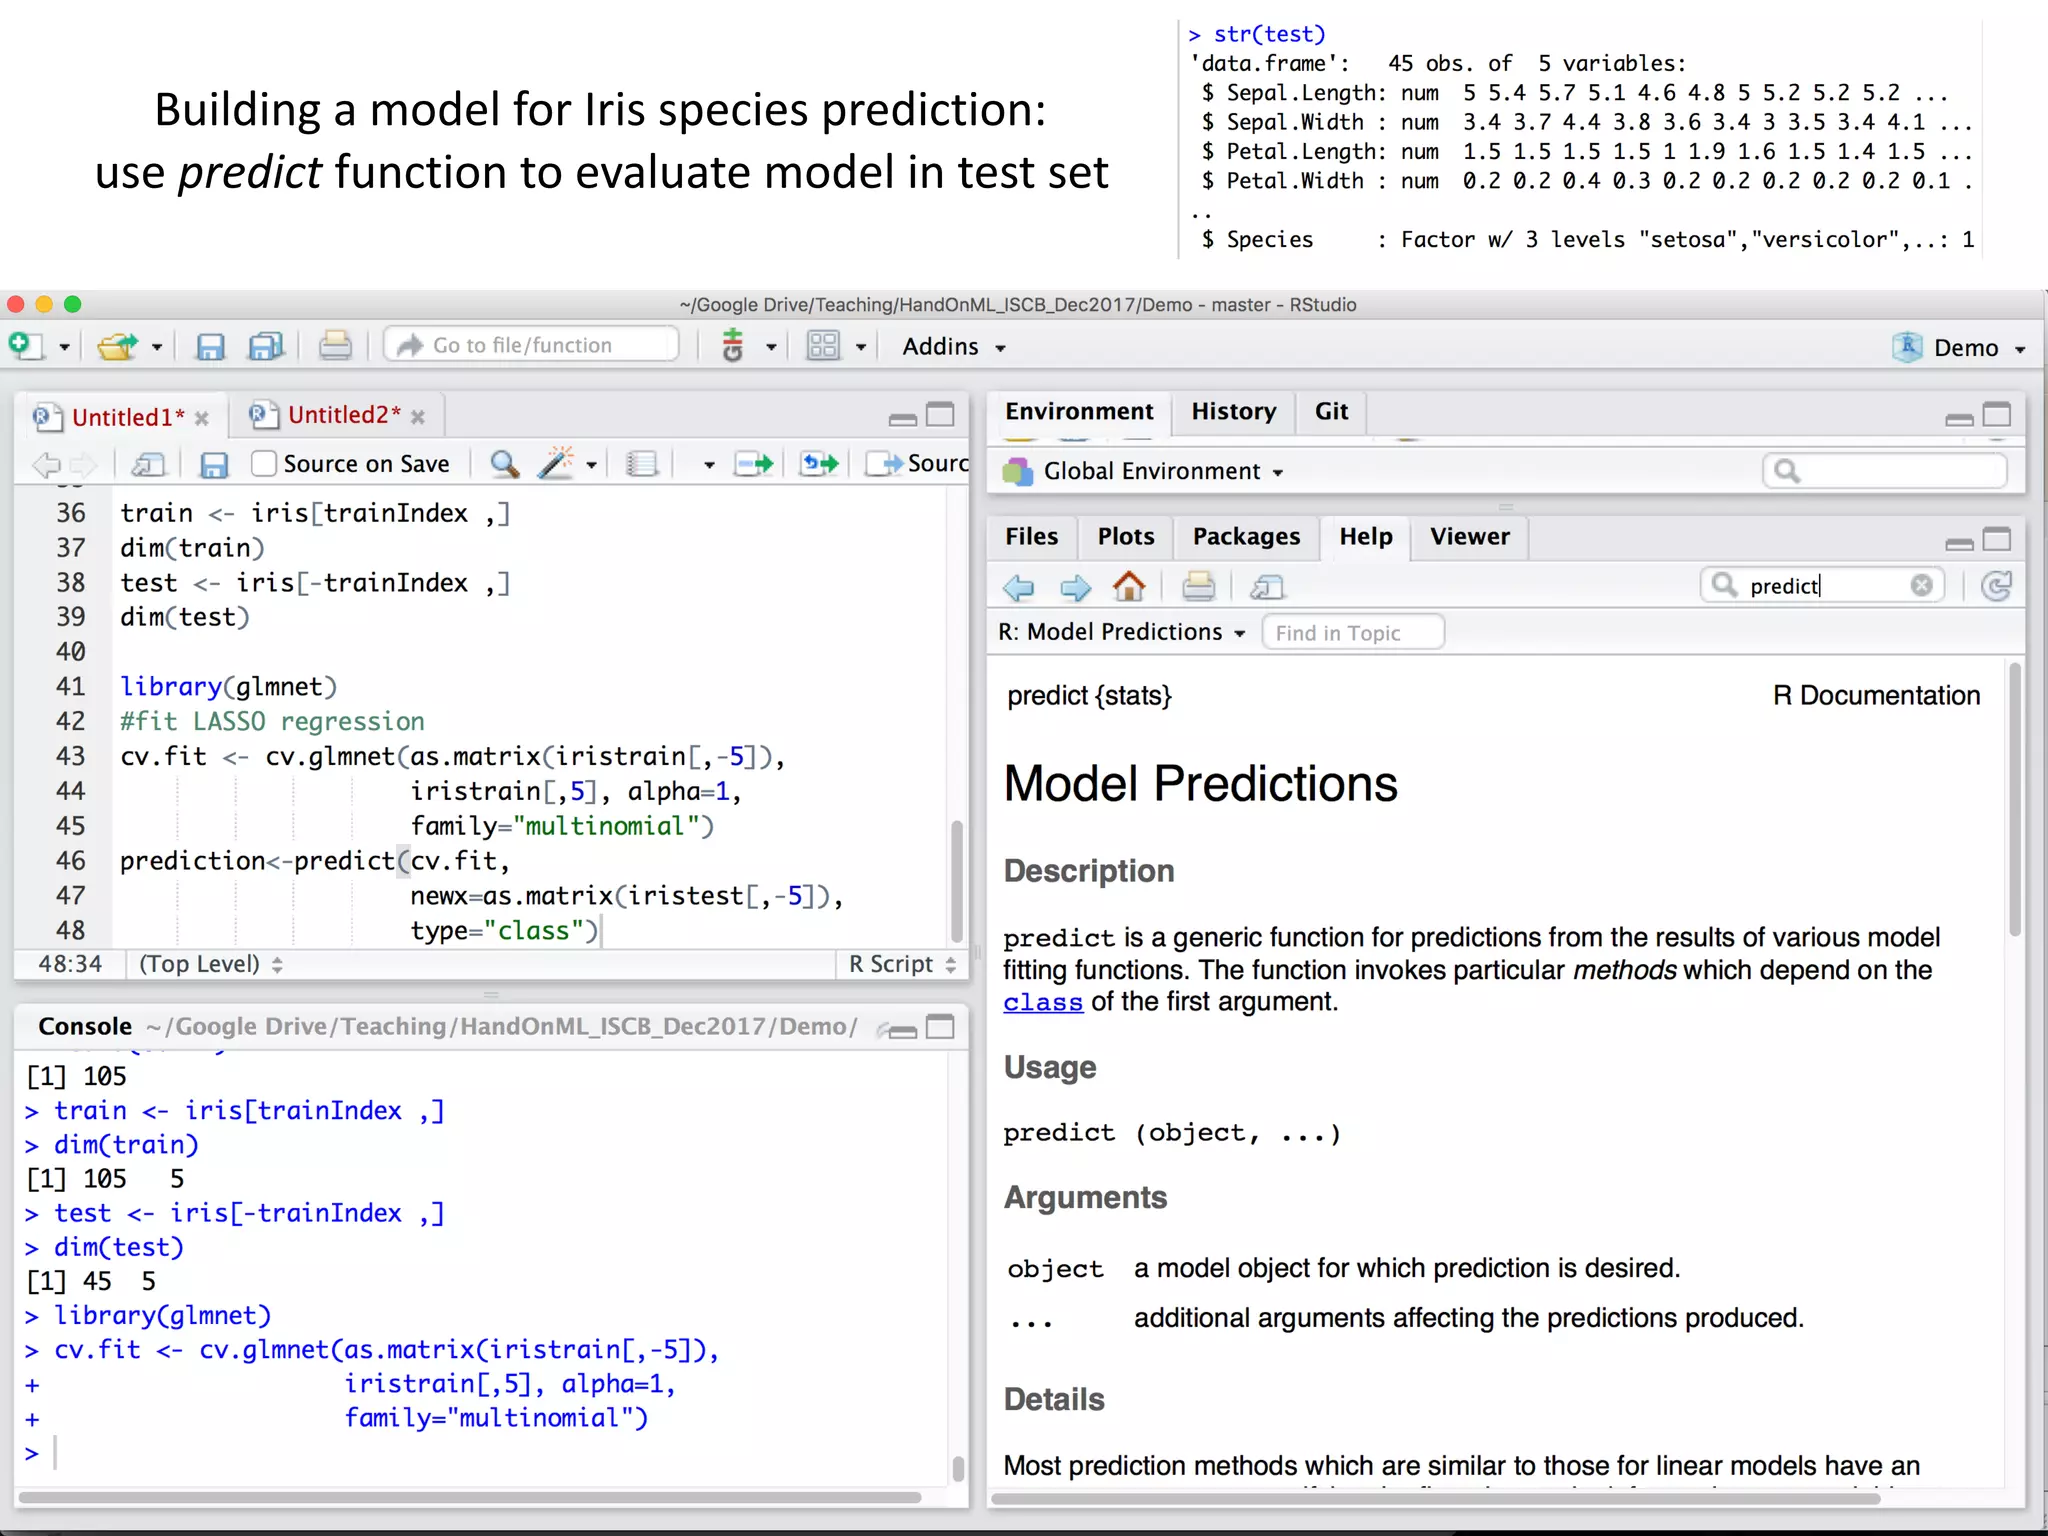This screenshot has width=2048, height=1536.
Task: Expand the recent files dropdown arrow
Action: 157,347
